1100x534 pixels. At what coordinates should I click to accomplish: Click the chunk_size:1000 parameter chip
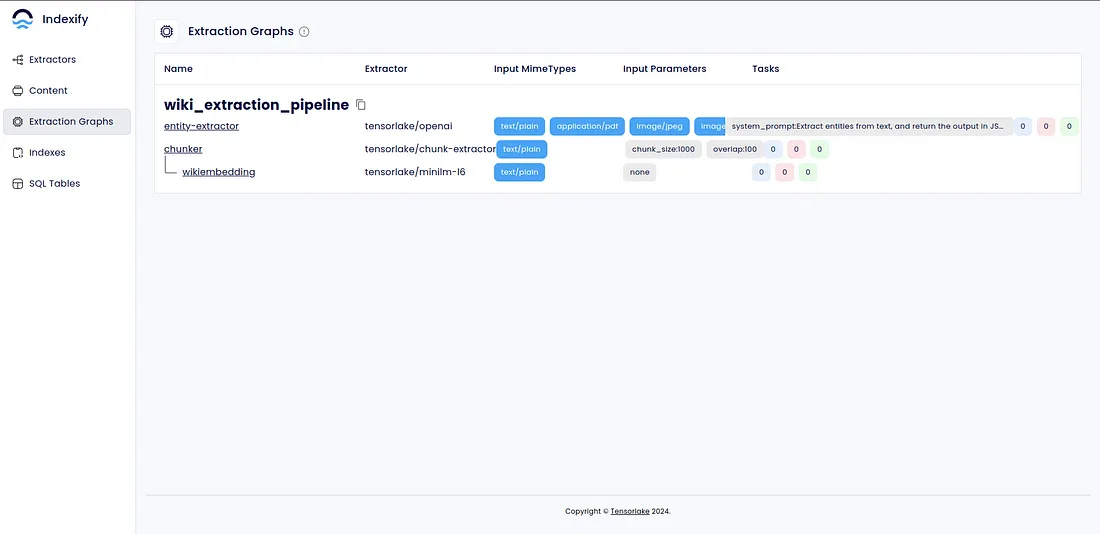pyautogui.click(x=663, y=149)
